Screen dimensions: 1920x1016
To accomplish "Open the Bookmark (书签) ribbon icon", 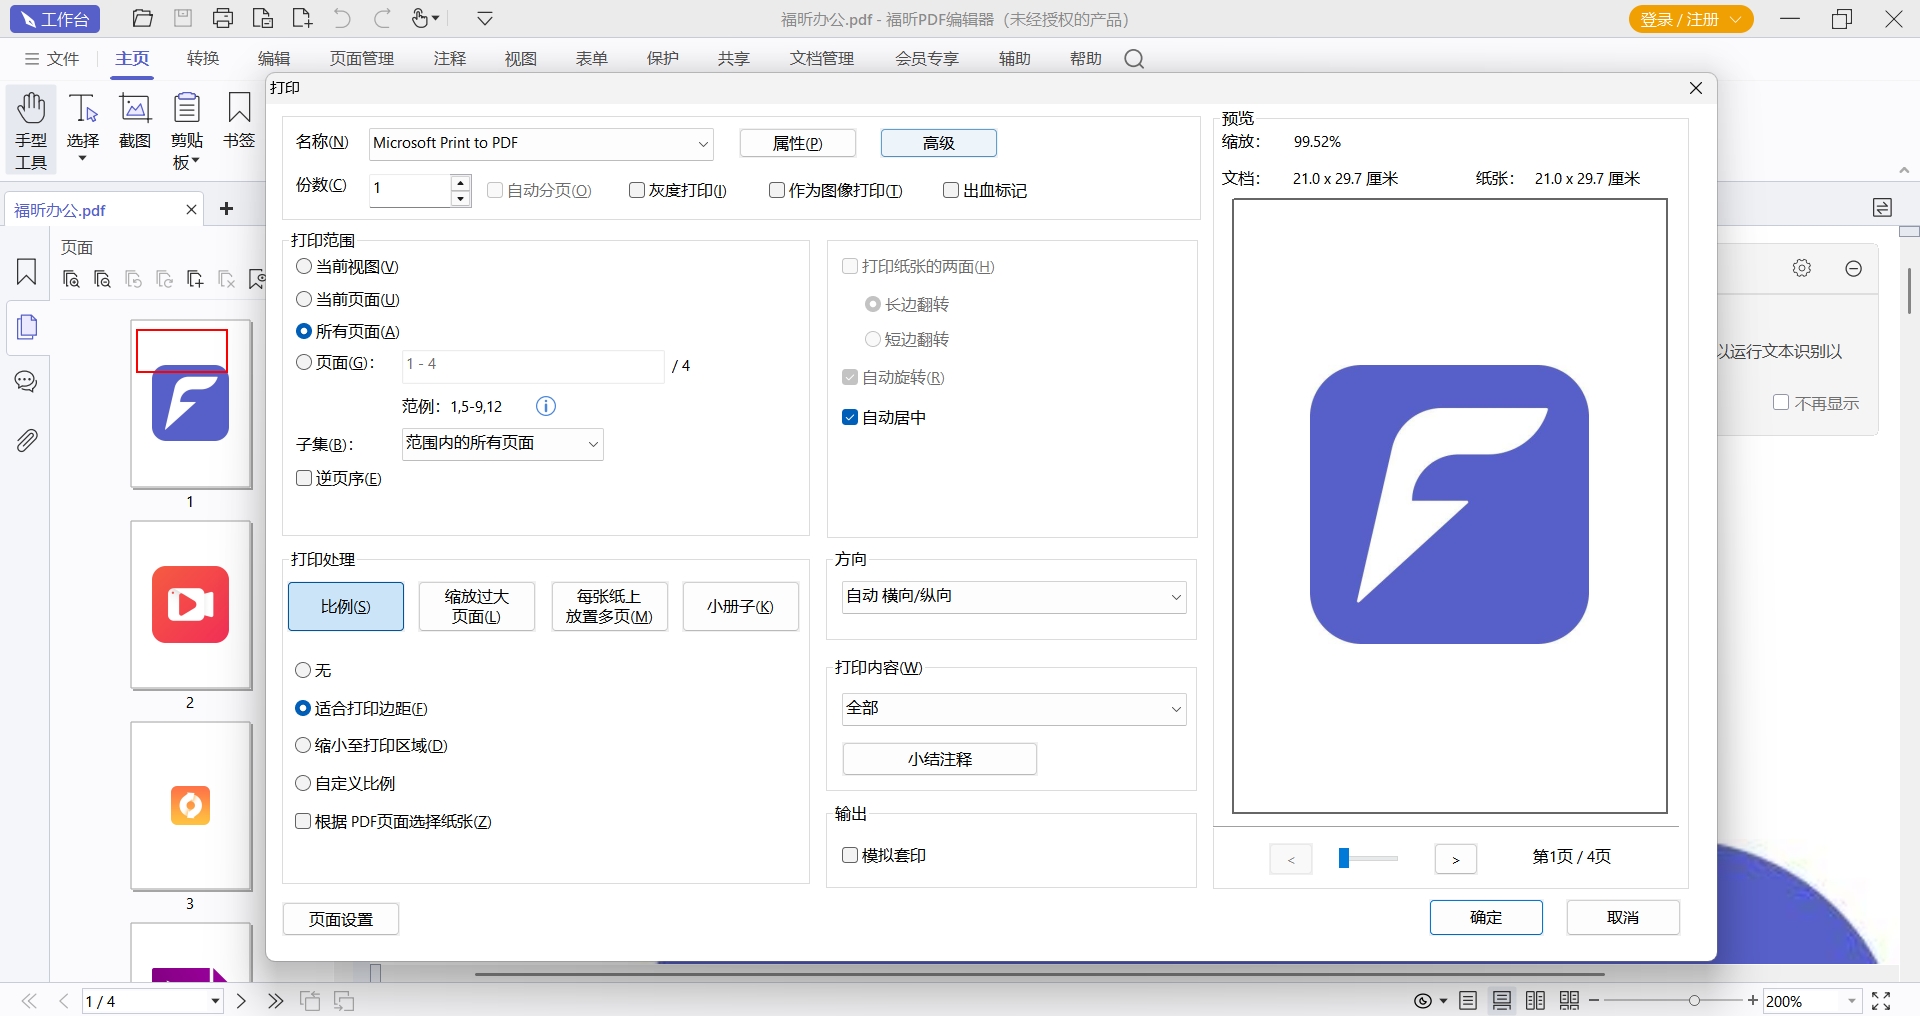I will pos(239,109).
